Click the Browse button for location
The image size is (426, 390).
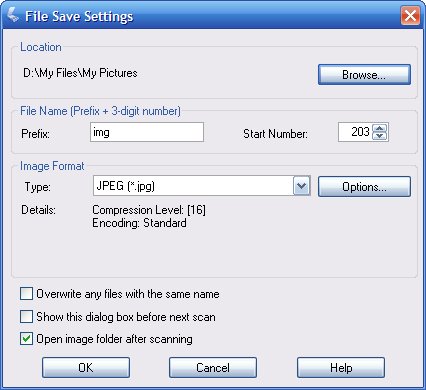click(x=364, y=75)
